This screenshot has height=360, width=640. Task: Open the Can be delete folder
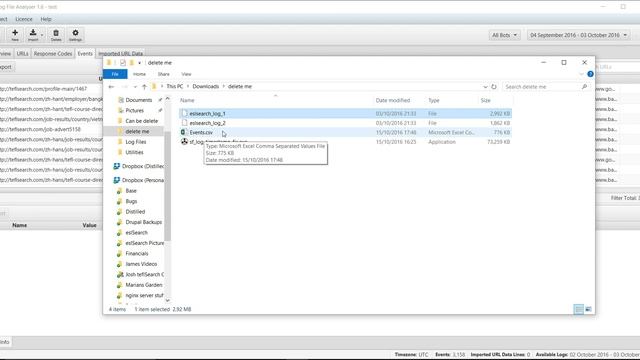click(x=141, y=121)
